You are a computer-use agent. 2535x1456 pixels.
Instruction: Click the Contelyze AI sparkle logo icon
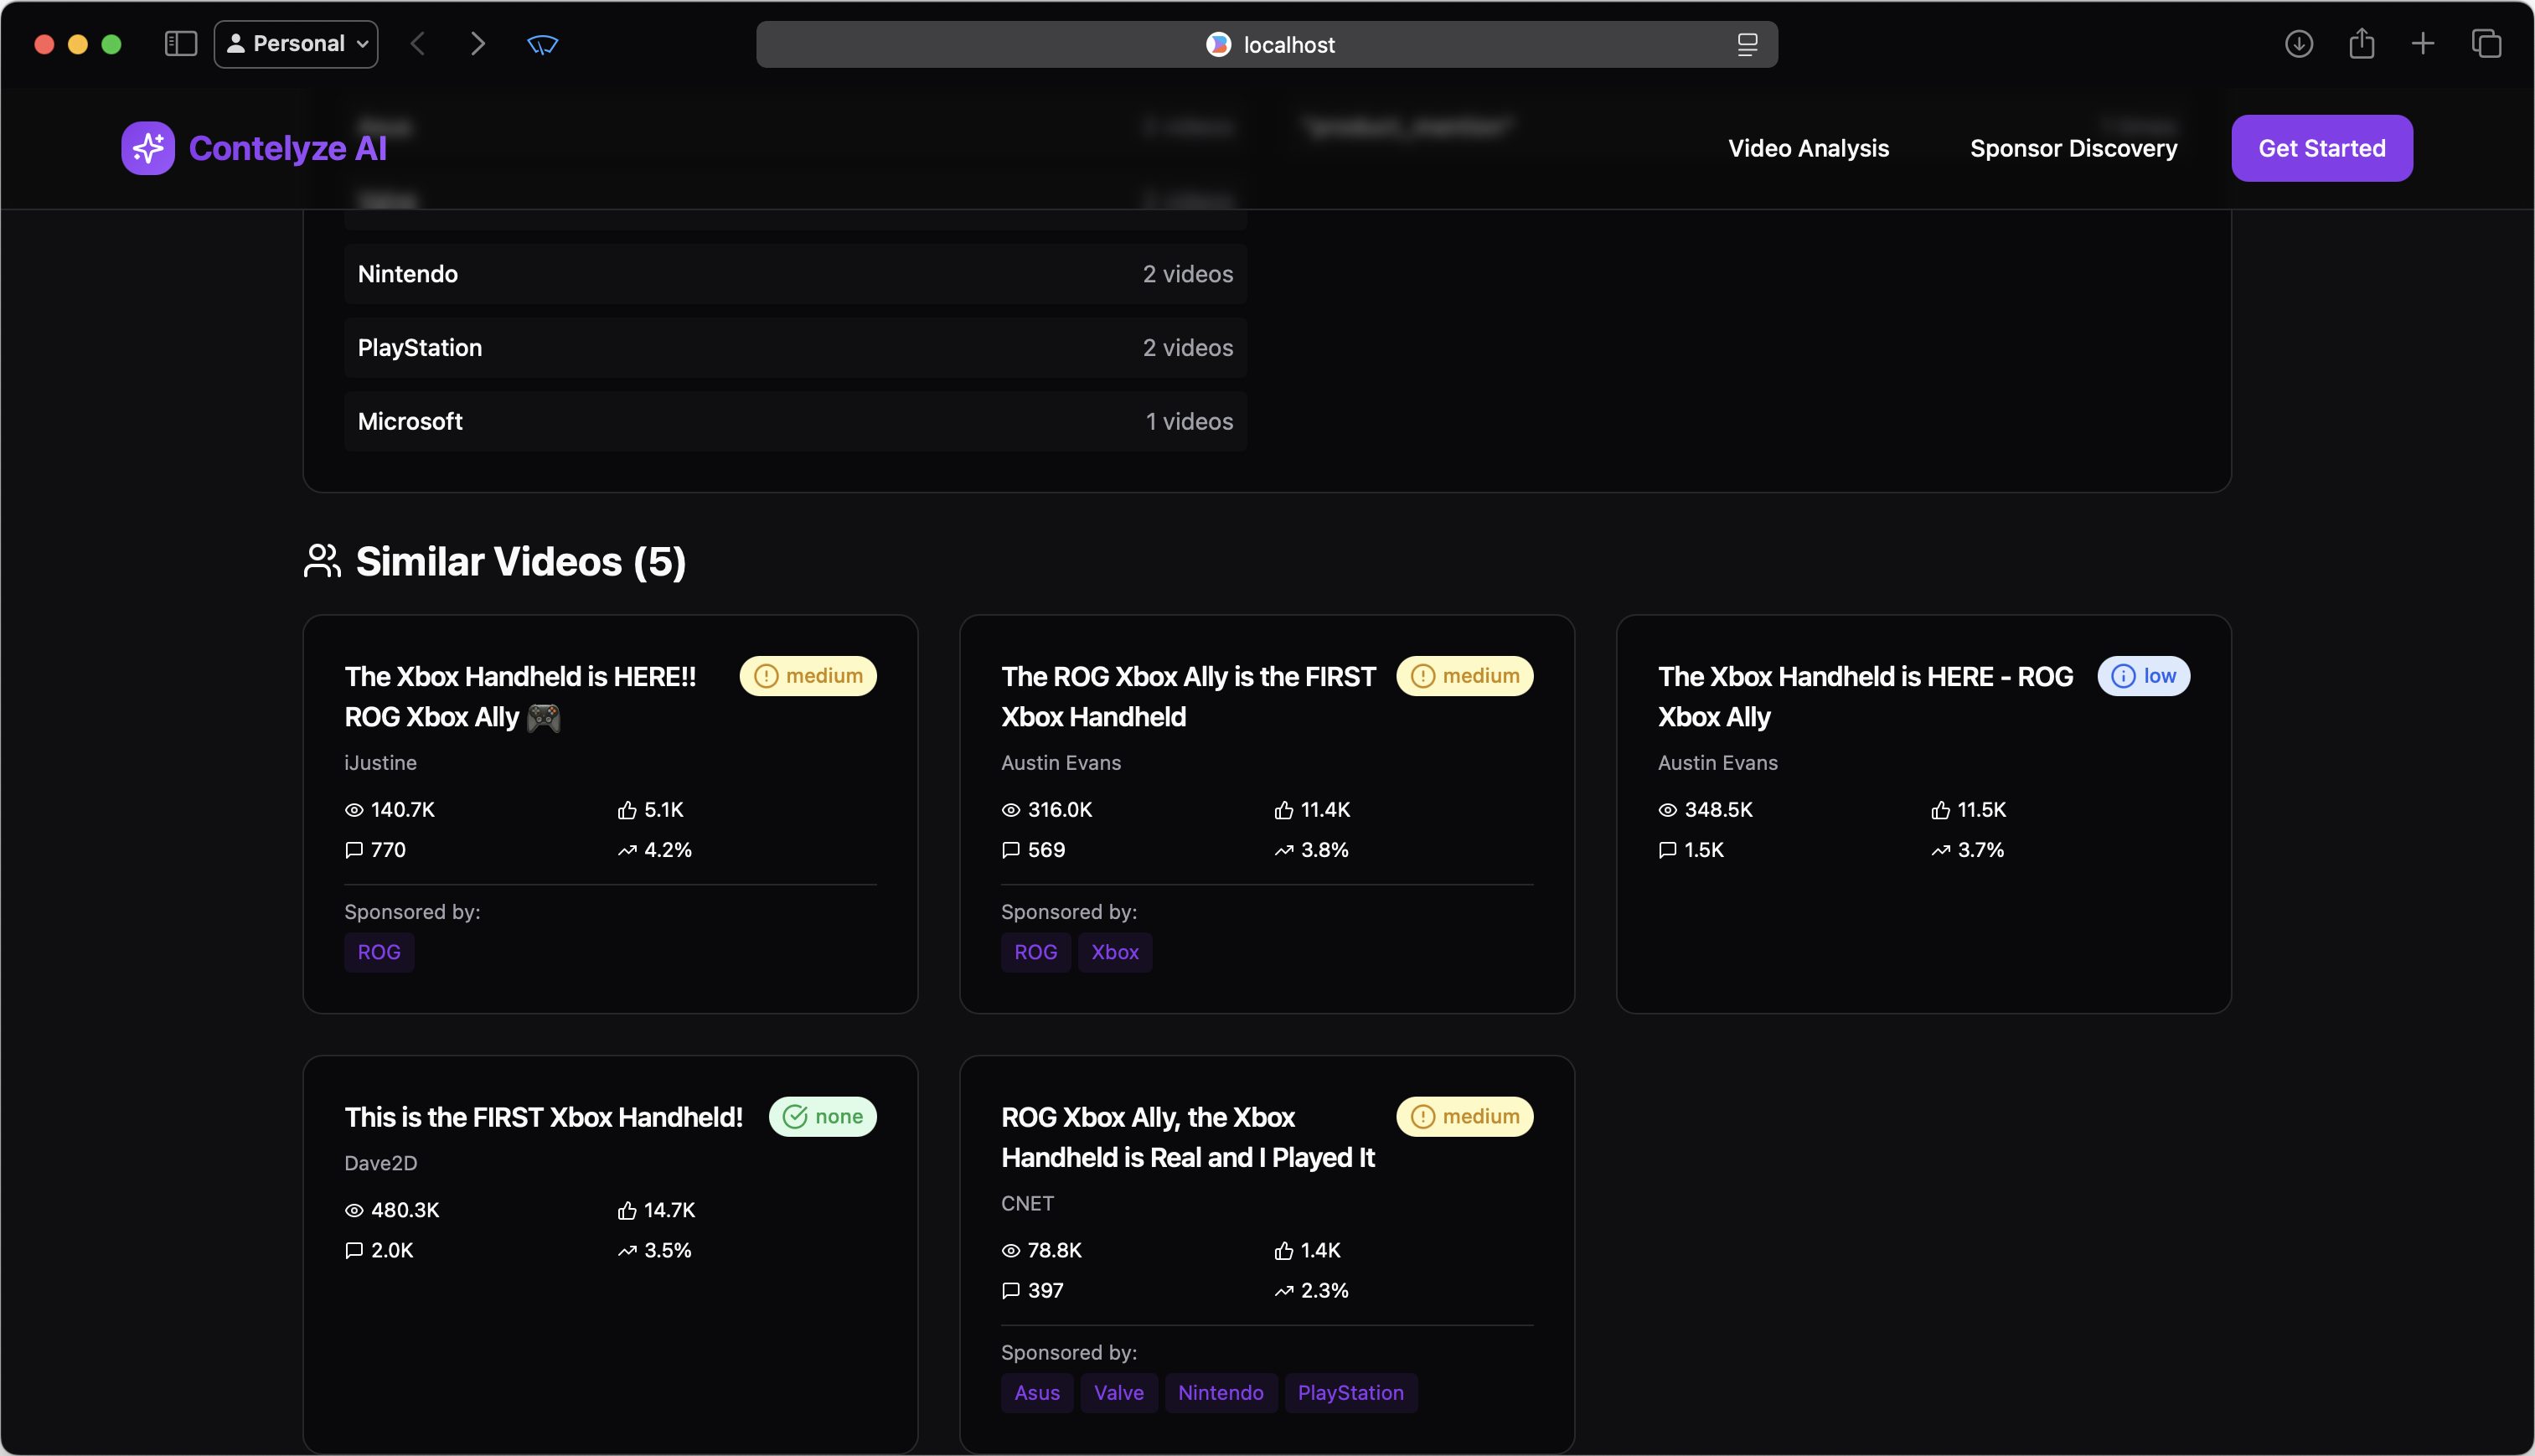[148, 148]
